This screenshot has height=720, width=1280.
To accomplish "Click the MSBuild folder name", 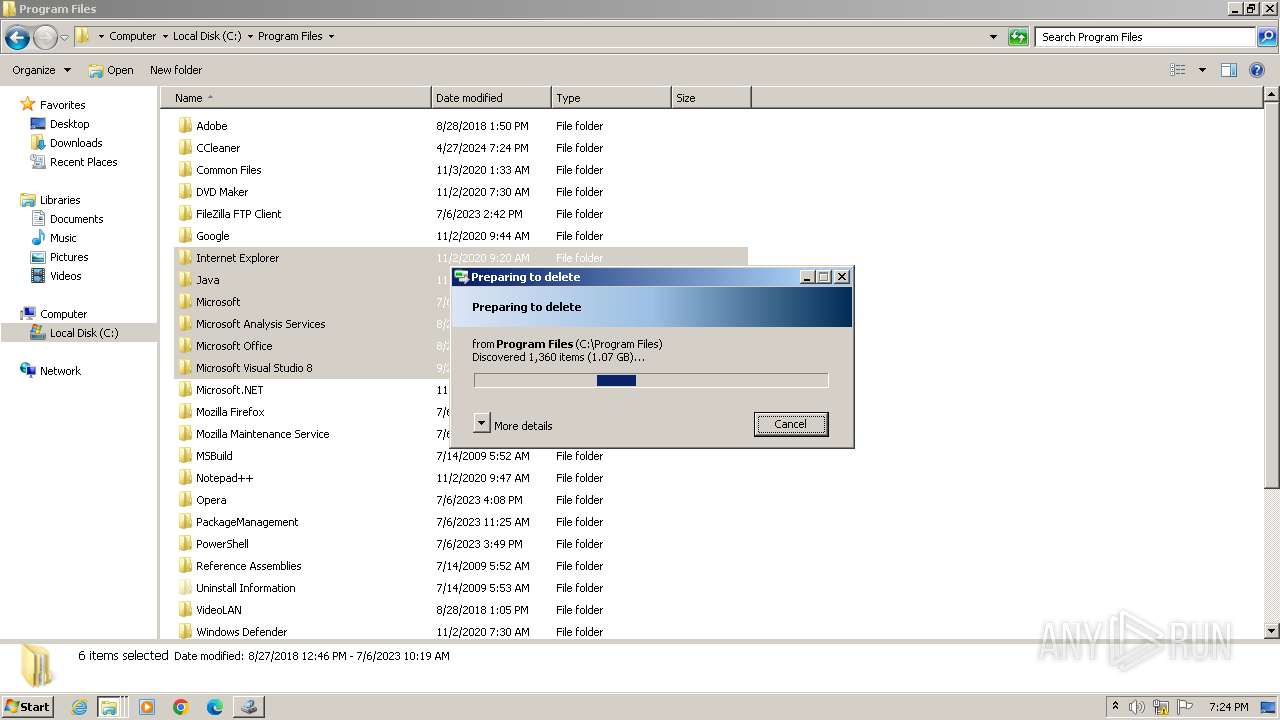I will tap(214, 456).
